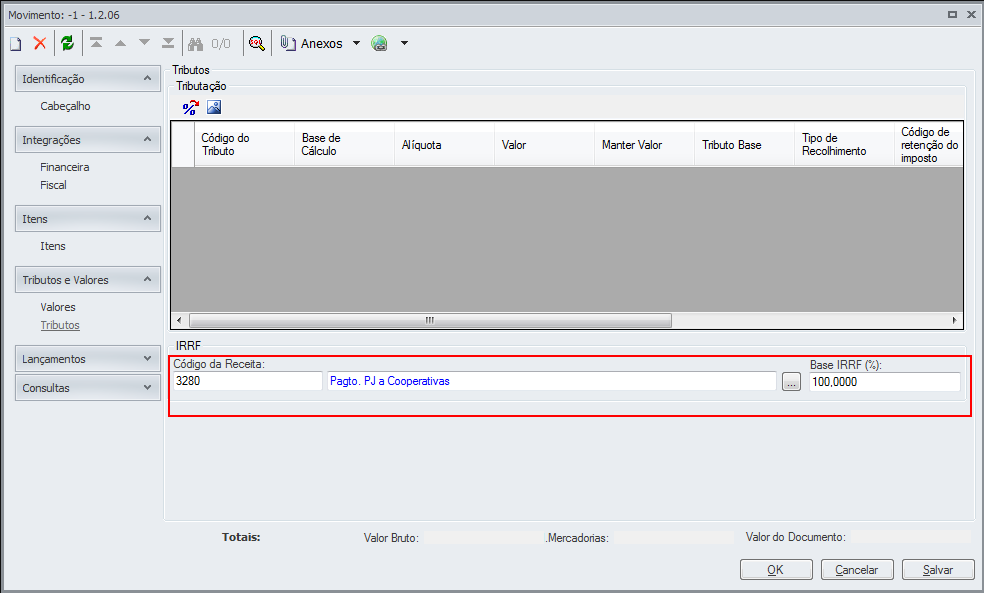This screenshot has width=984, height=593.
Task: Open Cabeçalho in the sidebar
Action: click(x=65, y=106)
